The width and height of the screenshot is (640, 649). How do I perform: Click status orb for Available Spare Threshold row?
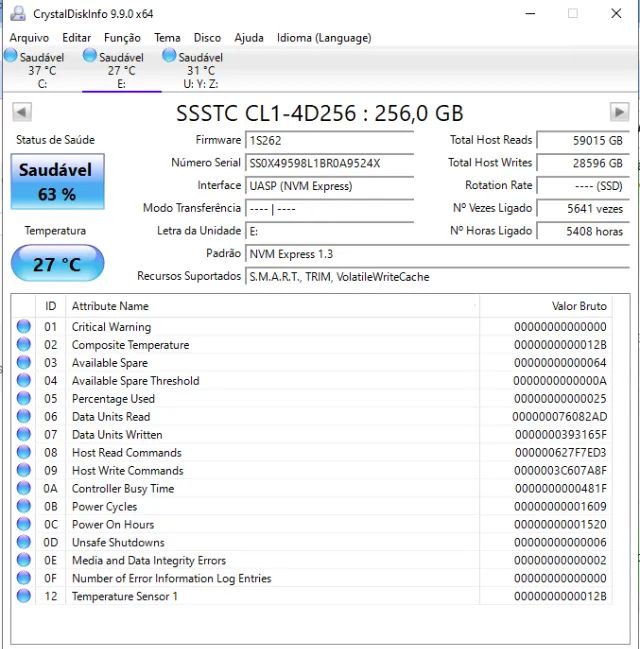pos(24,380)
